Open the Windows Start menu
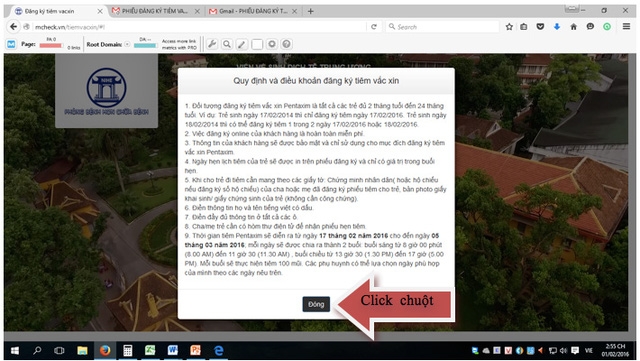The height and width of the screenshot is (361, 640). (x=15, y=350)
